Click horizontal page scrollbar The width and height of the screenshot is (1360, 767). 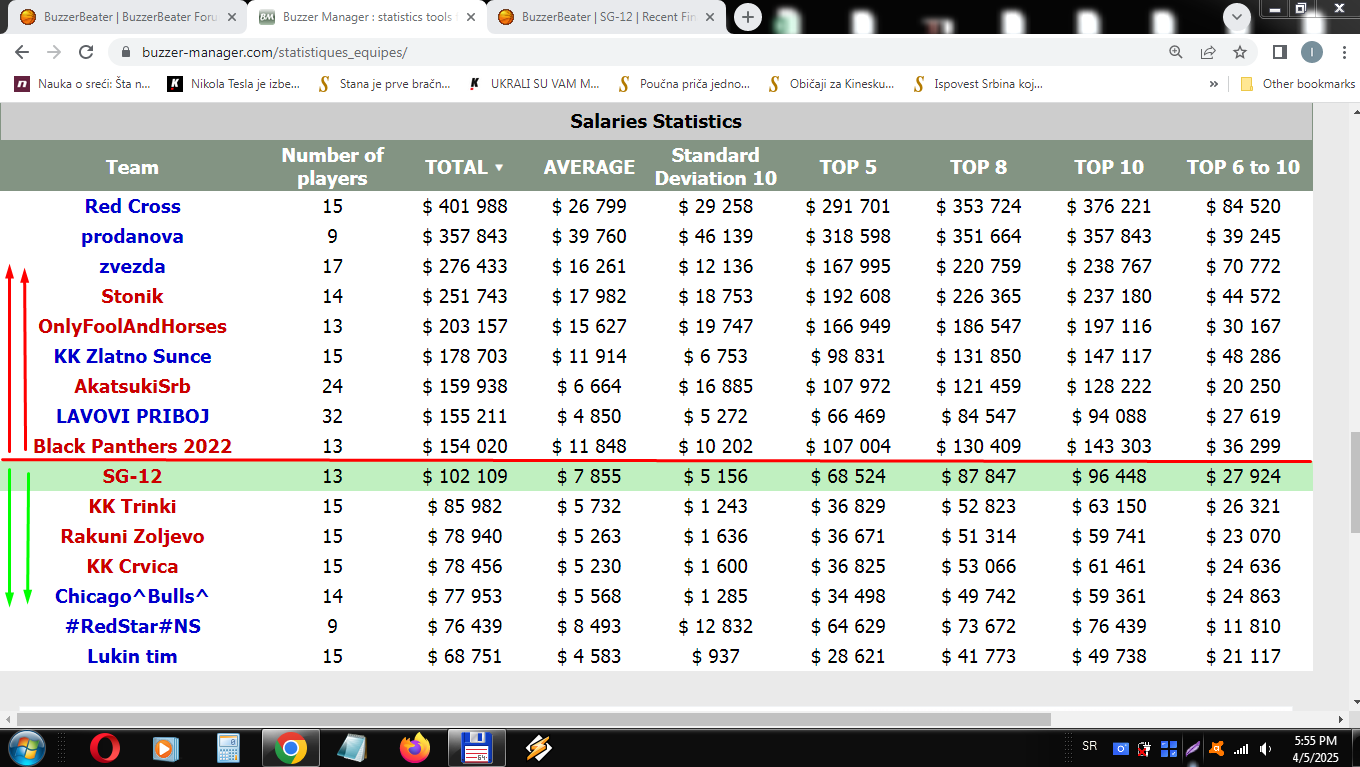pos(535,719)
